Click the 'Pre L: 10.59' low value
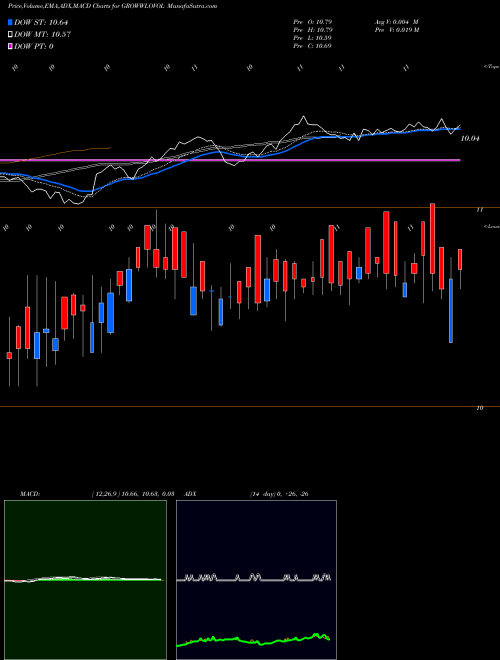 (x=312, y=38)
